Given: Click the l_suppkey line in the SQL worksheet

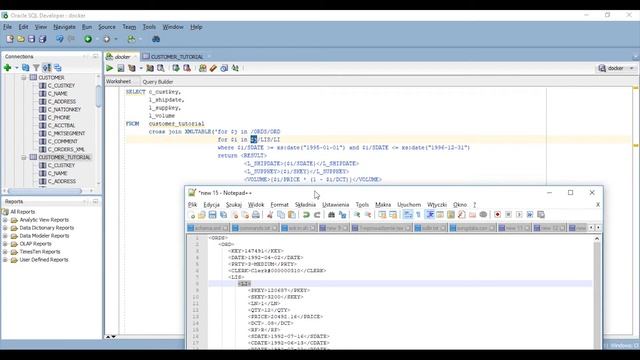Looking at the screenshot, I should 164,108.
